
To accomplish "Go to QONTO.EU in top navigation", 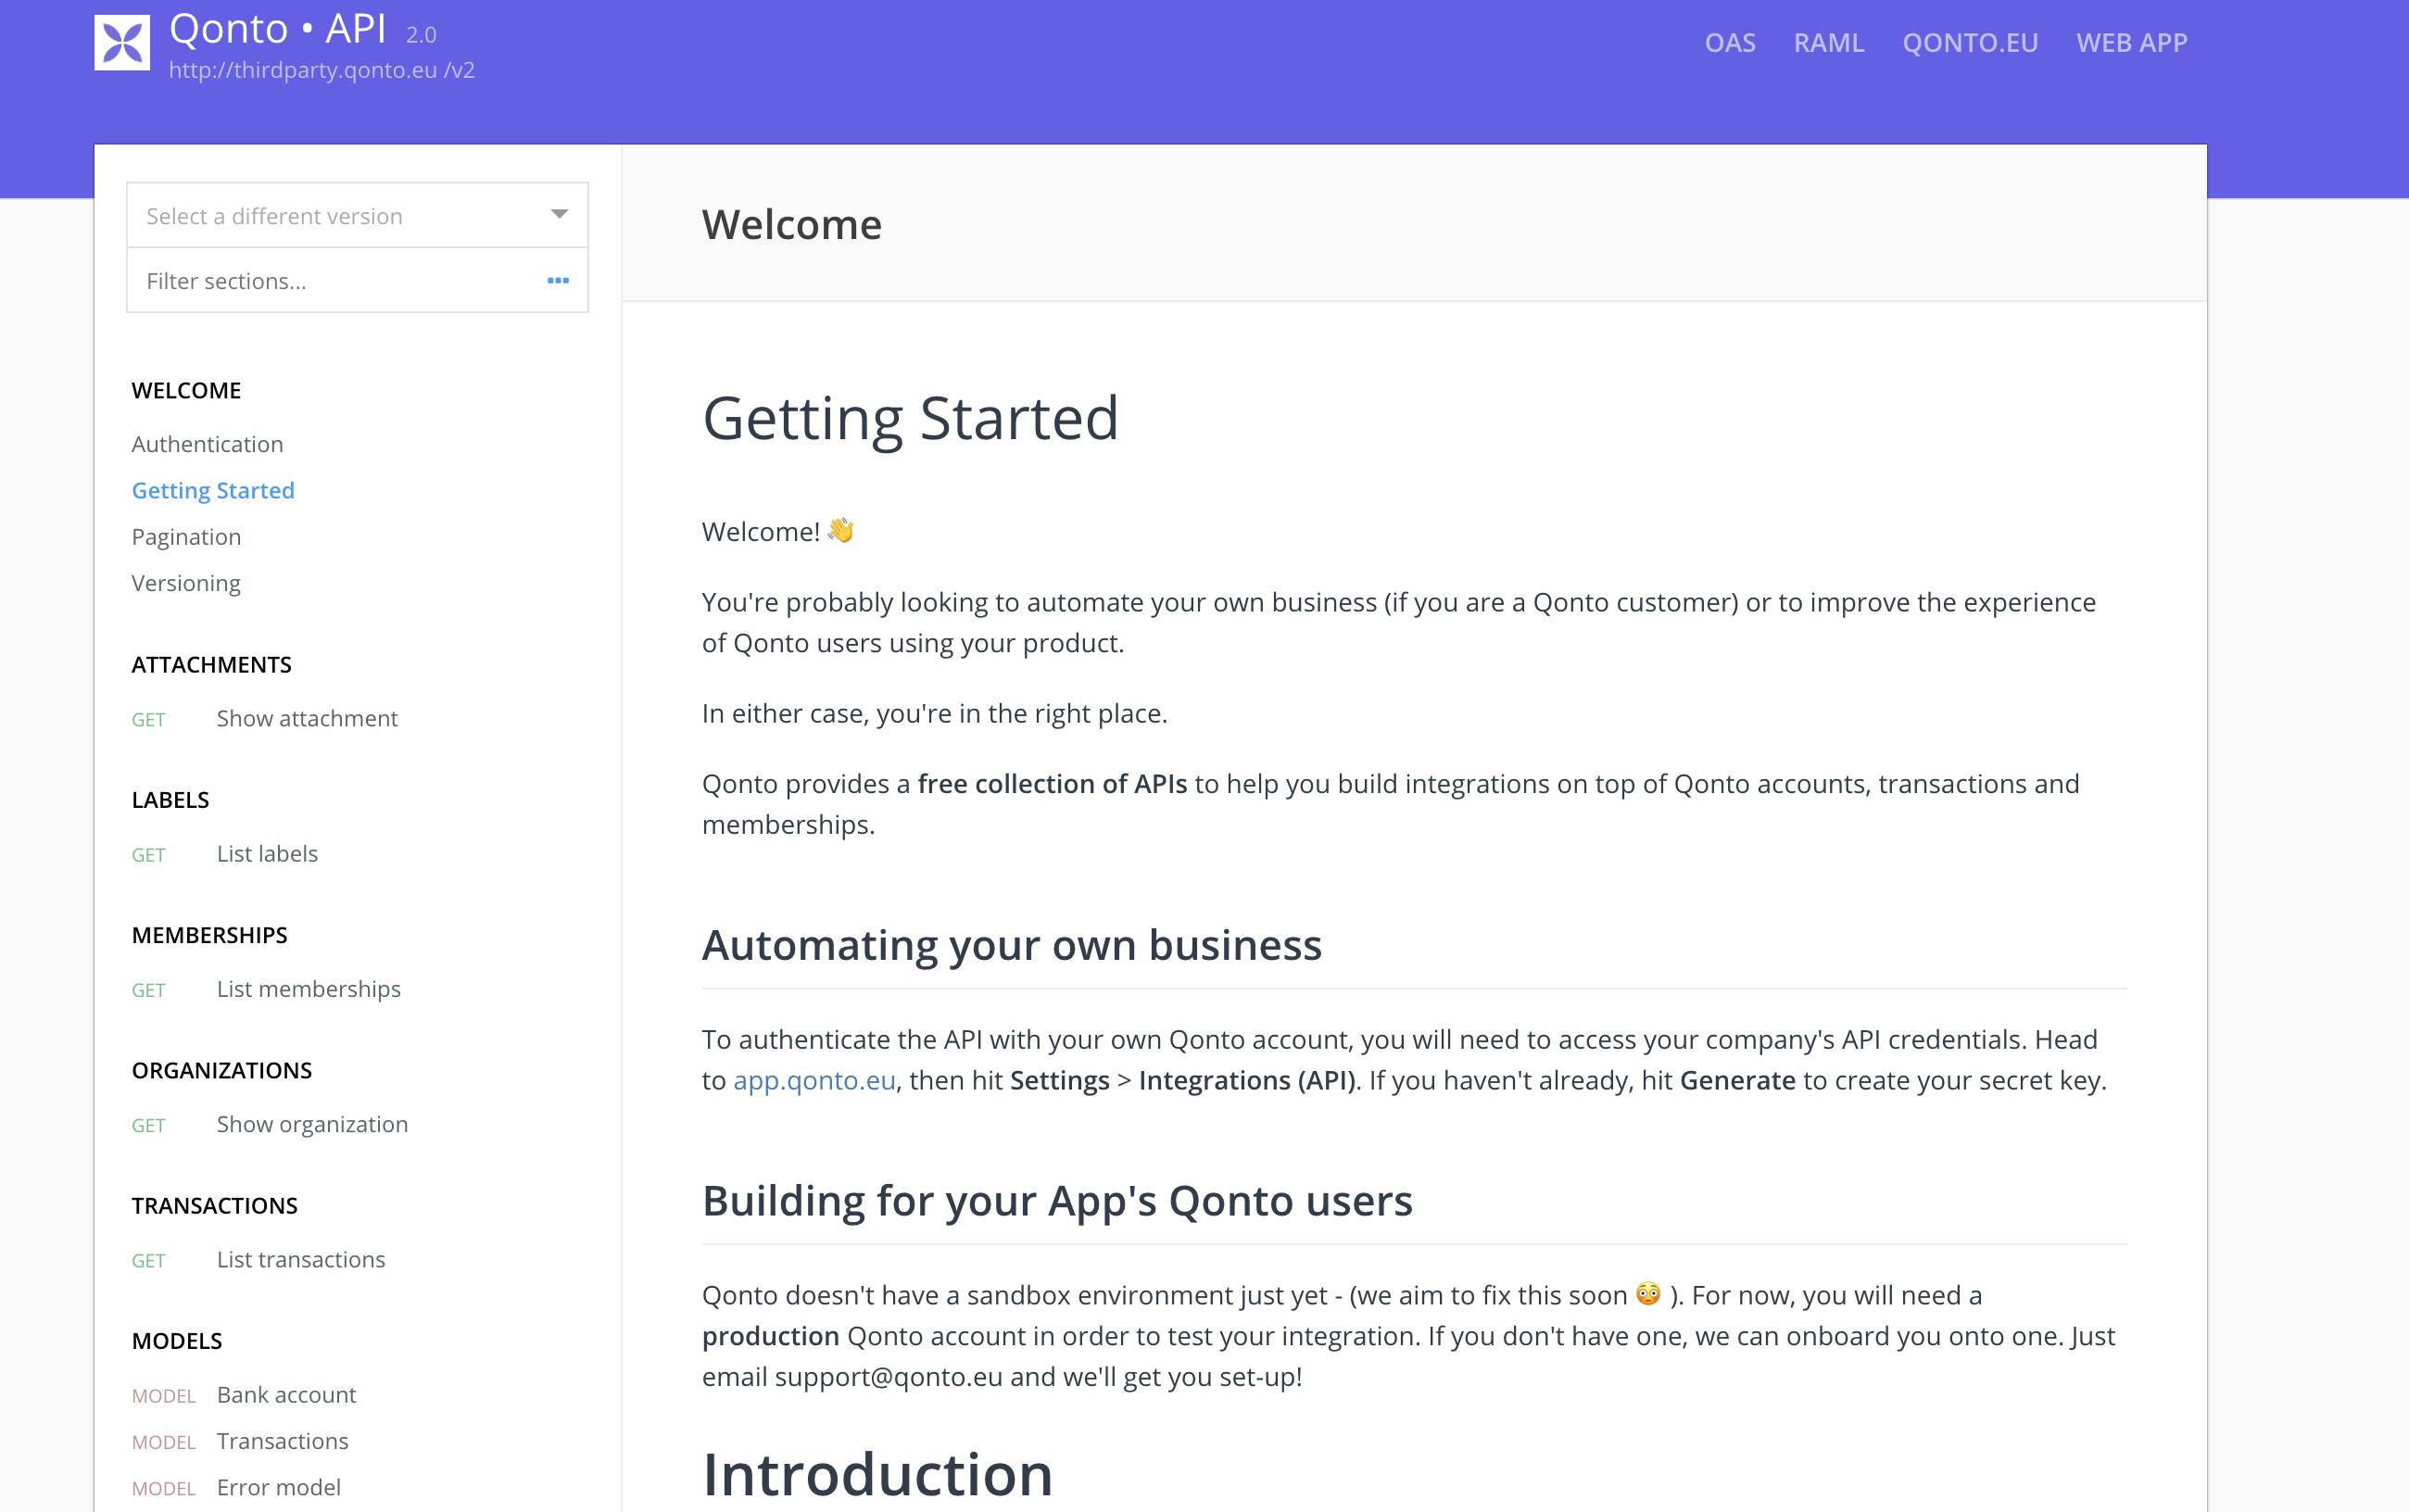I will 1970,43.
